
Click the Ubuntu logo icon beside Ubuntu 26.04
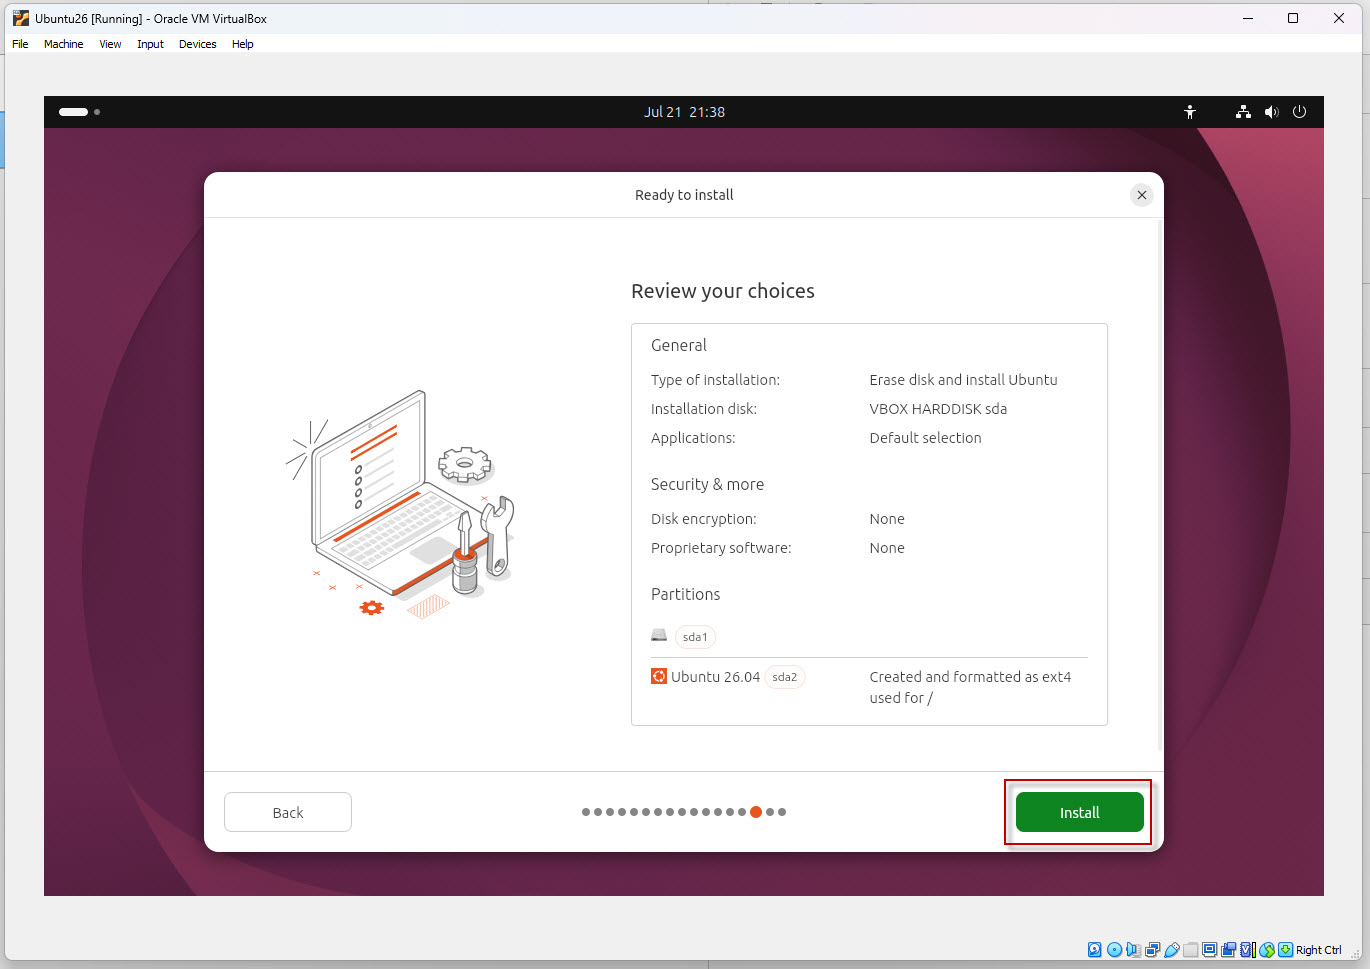point(659,676)
